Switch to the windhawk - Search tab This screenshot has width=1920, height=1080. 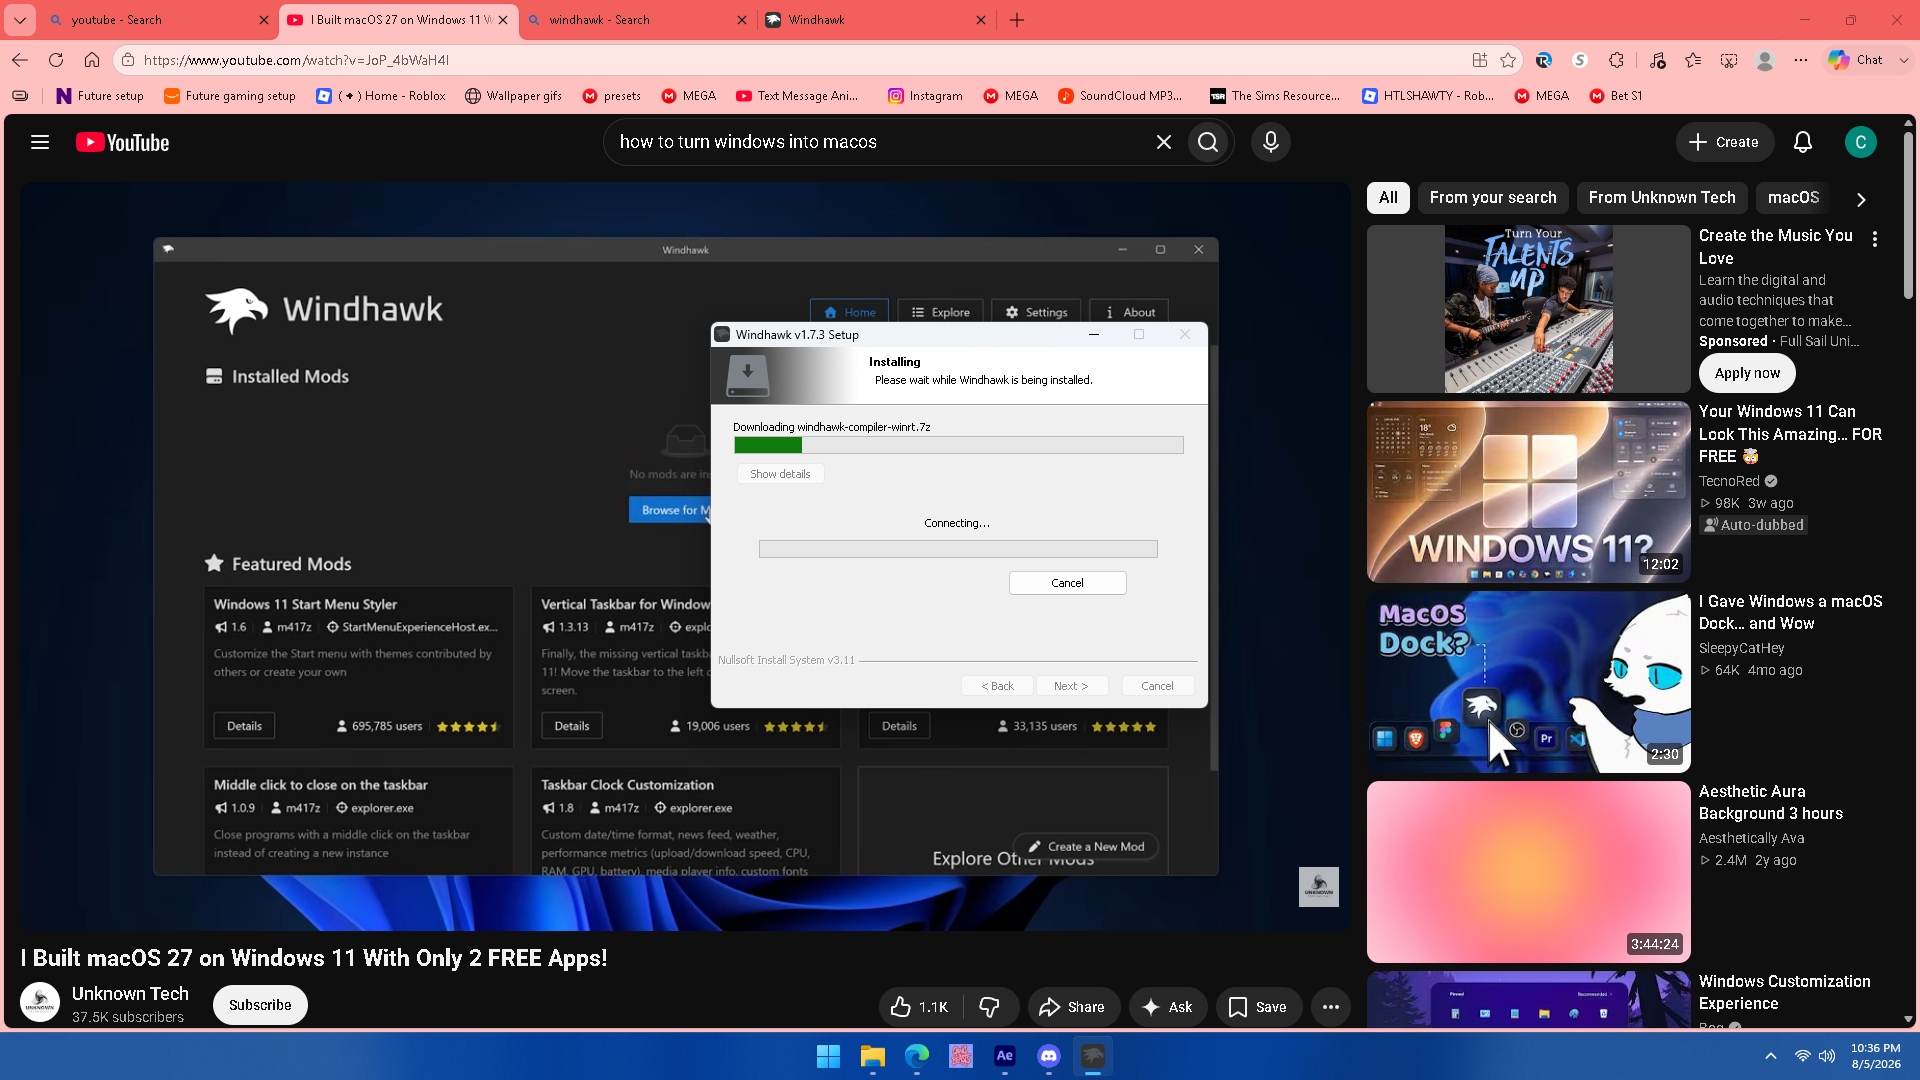[636, 20]
